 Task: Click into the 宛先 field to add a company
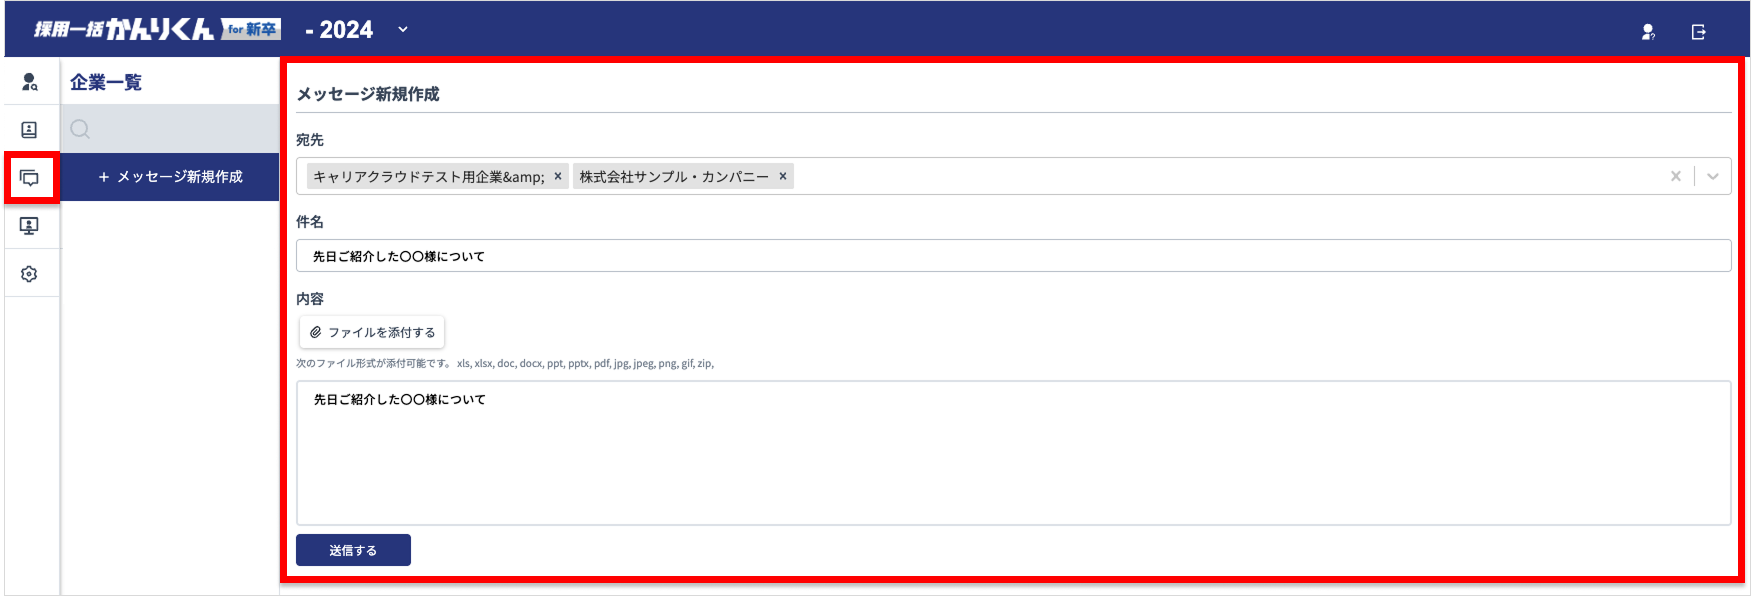[1200, 176]
